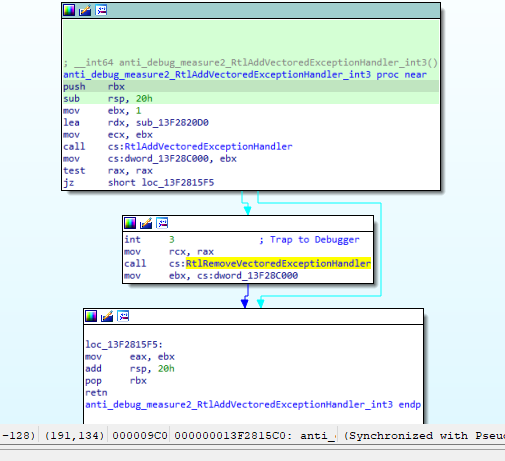Image resolution: width=505 pixels, height=461 pixels.
Task: Click the RtlAddVectoredExceptionHandler call reference
Action: [208, 147]
